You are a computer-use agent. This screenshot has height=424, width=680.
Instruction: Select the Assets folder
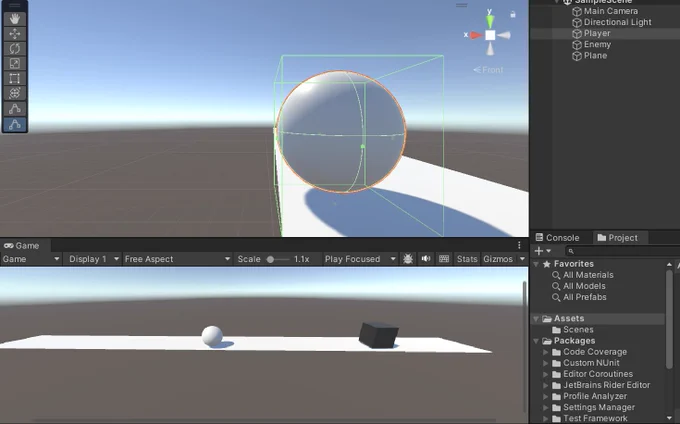click(x=569, y=319)
